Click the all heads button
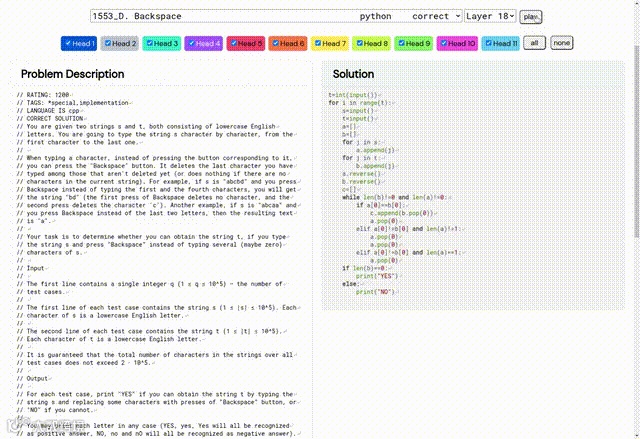Screen dimensions: 640x439 (x=534, y=43)
